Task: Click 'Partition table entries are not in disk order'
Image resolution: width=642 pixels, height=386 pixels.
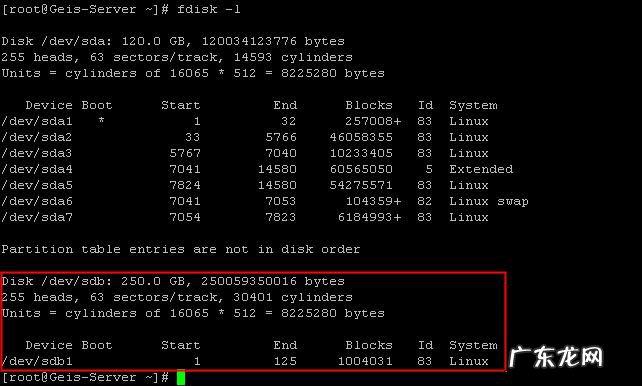Action: tap(181, 249)
